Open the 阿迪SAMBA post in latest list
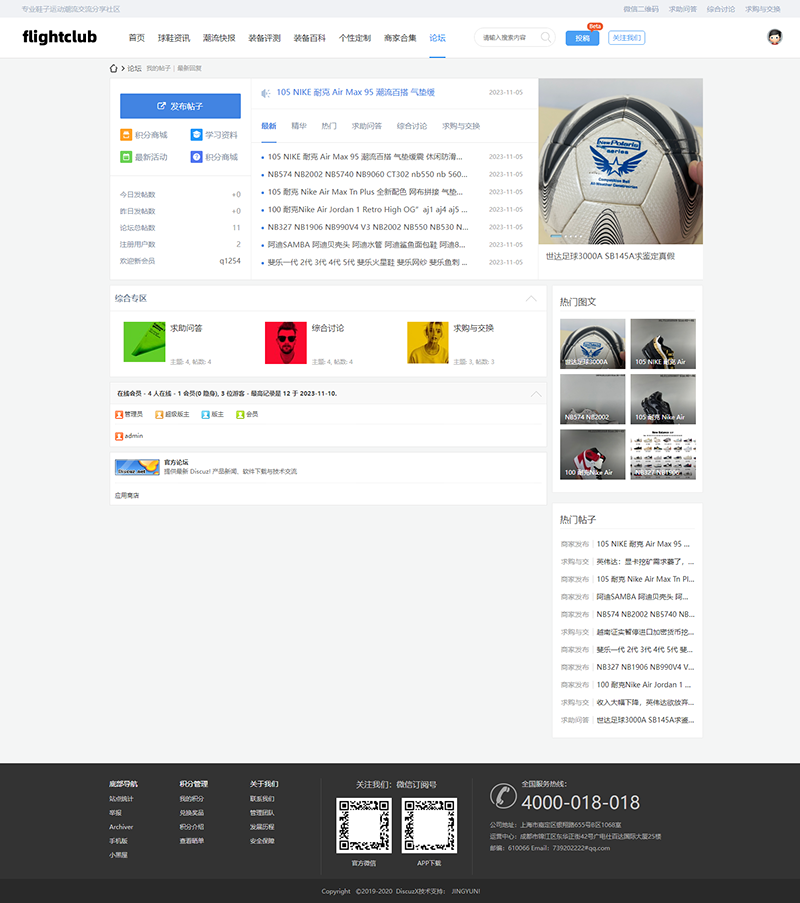800x903 pixels. 366,244
